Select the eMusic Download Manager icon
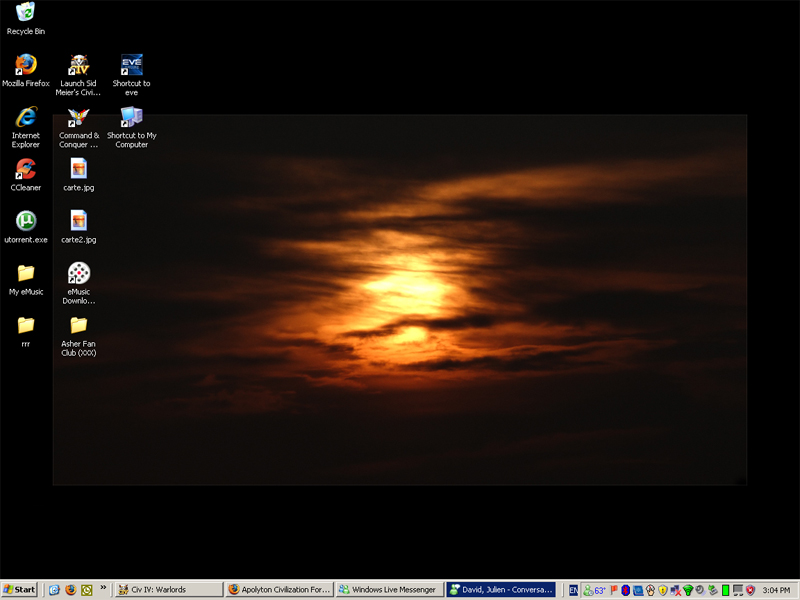800x600 pixels. pos(78,273)
